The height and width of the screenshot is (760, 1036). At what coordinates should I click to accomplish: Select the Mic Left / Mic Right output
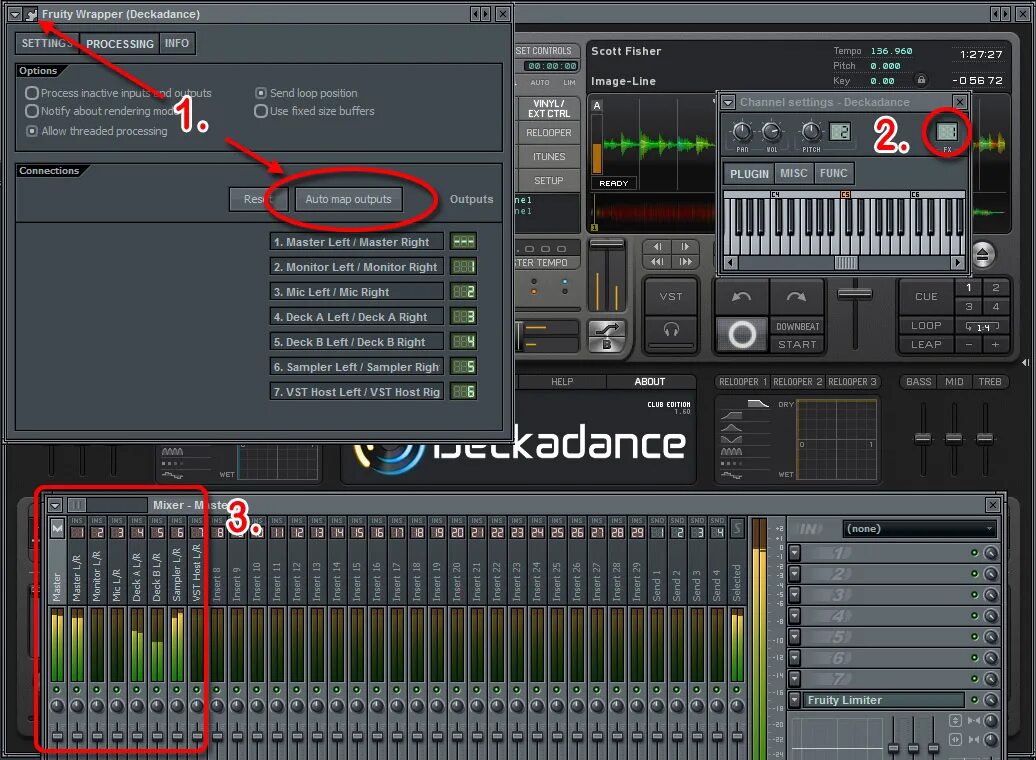coord(357,292)
